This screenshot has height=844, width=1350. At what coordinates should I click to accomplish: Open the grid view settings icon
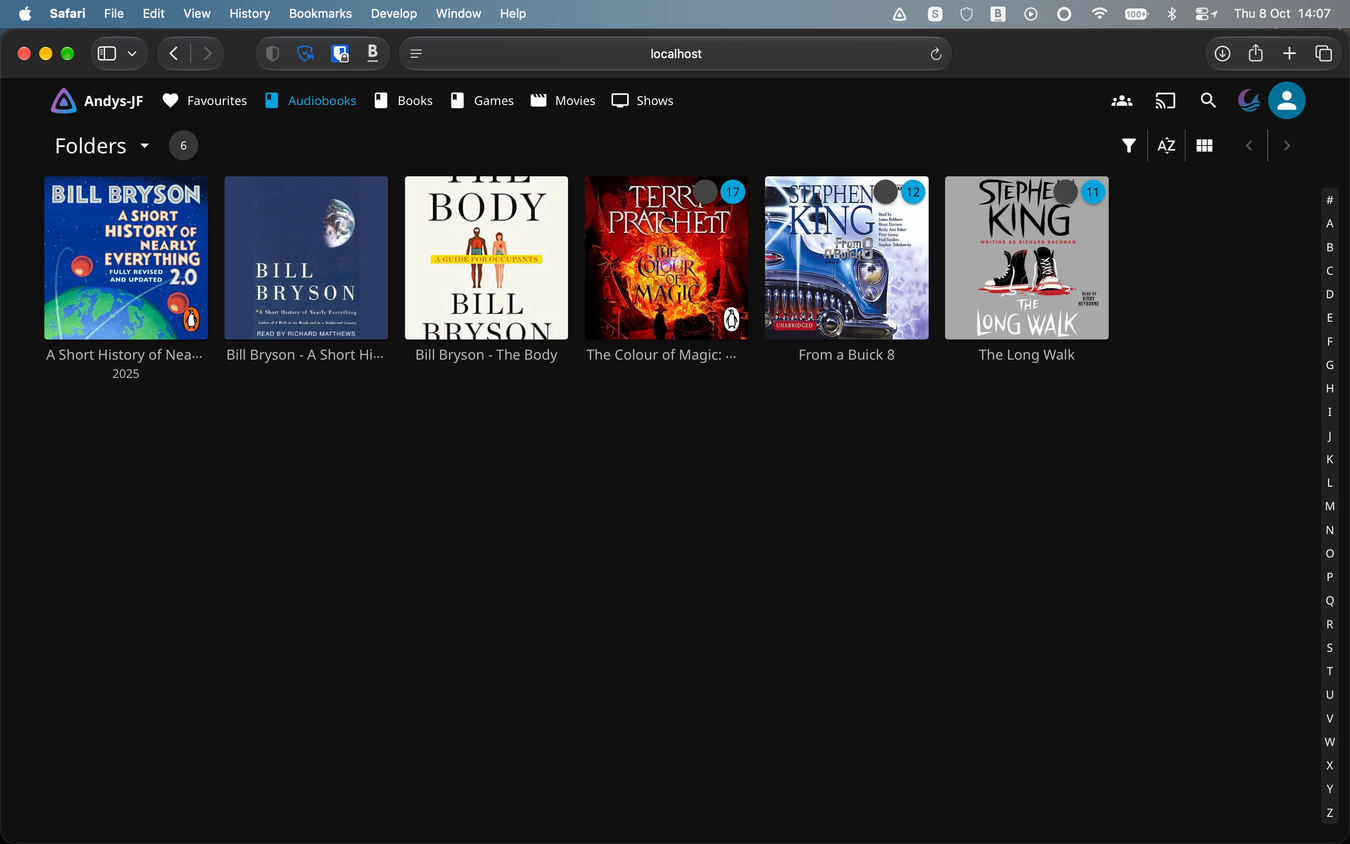pos(1205,146)
